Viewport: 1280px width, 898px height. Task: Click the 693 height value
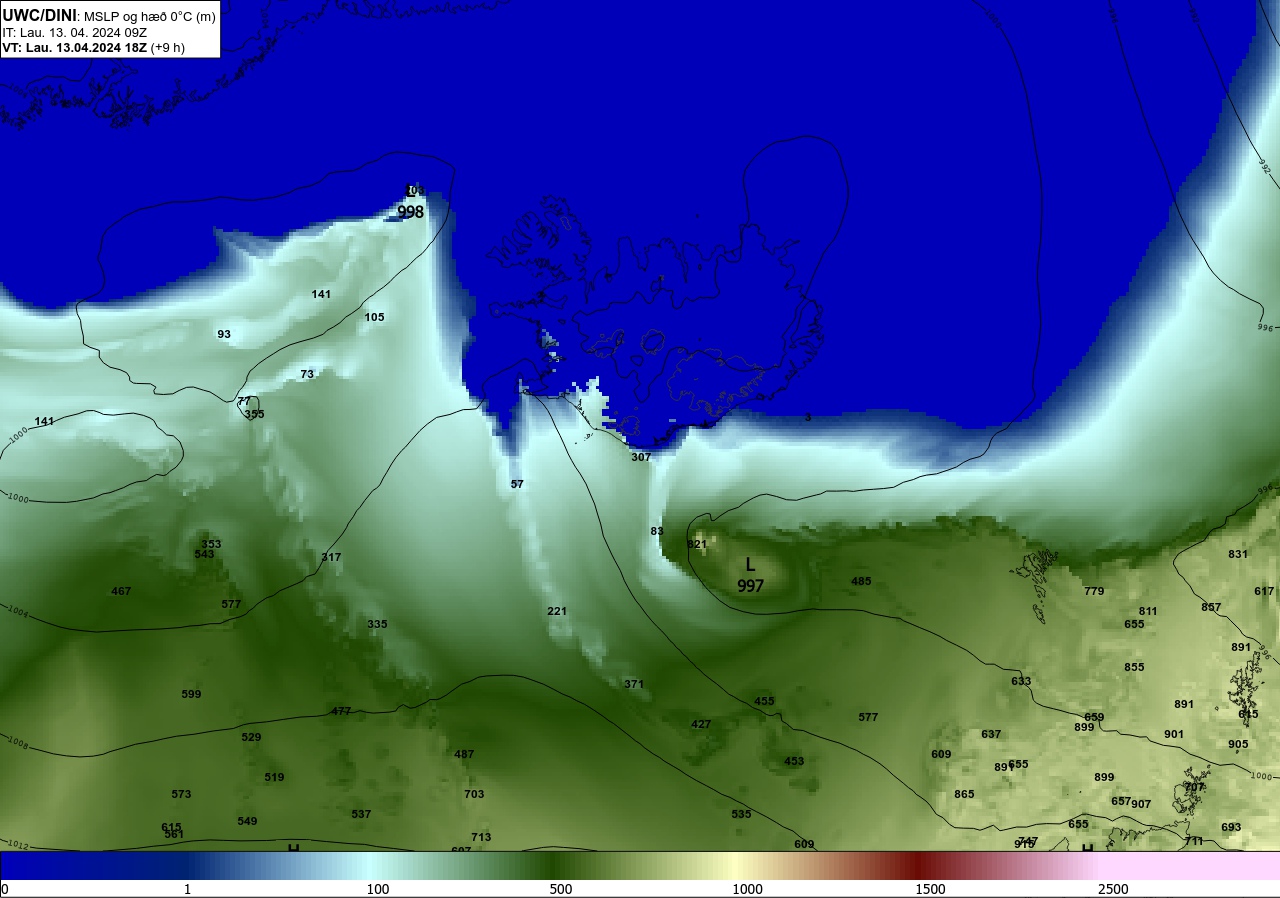click(x=1231, y=827)
